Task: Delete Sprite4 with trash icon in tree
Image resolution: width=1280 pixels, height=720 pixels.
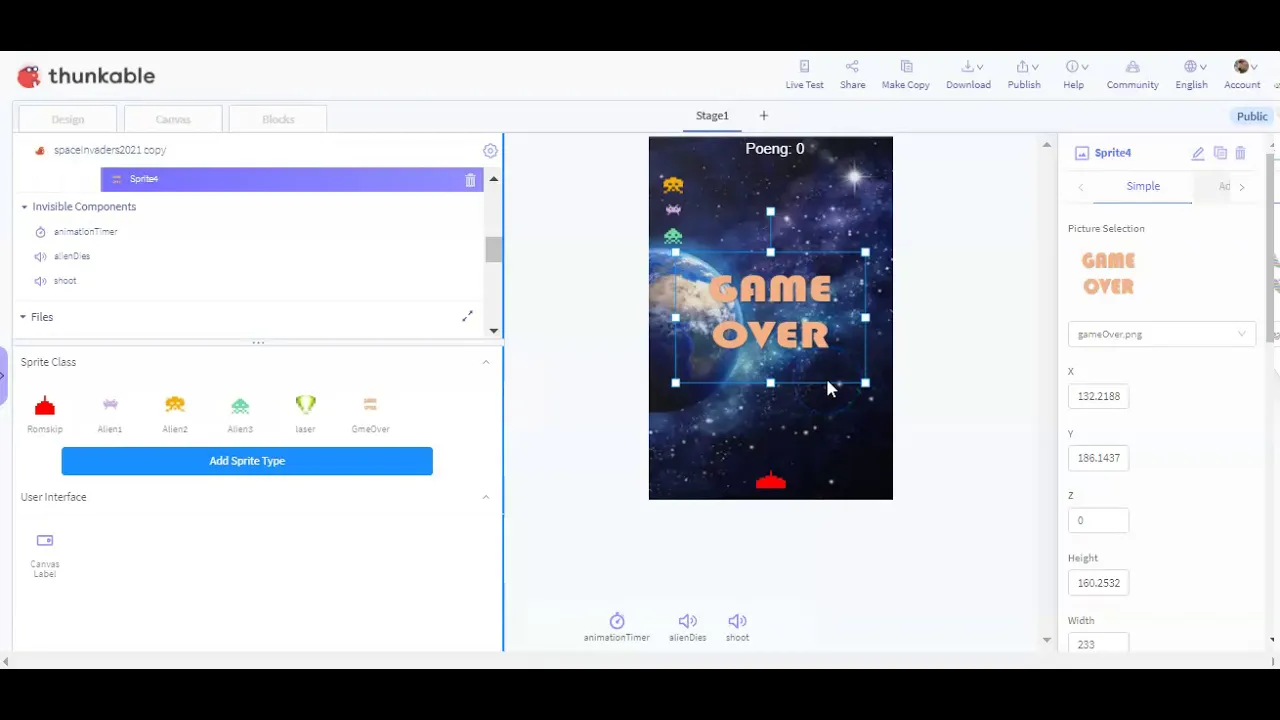Action: [470, 180]
